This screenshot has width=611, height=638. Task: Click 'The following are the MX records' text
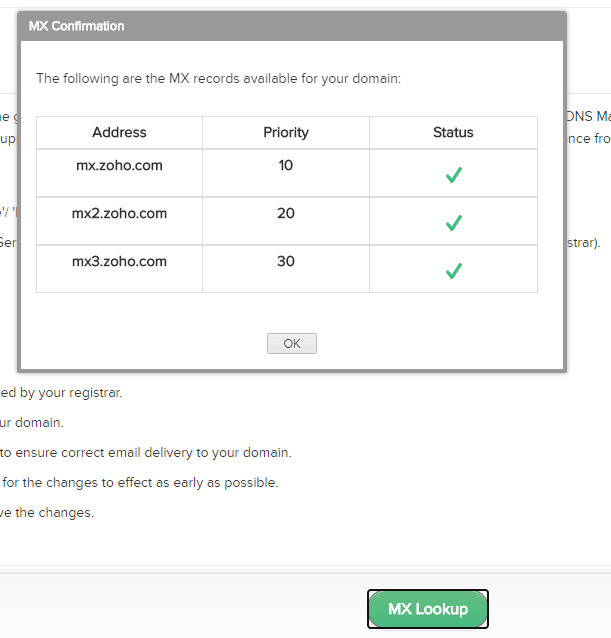[218, 78]
